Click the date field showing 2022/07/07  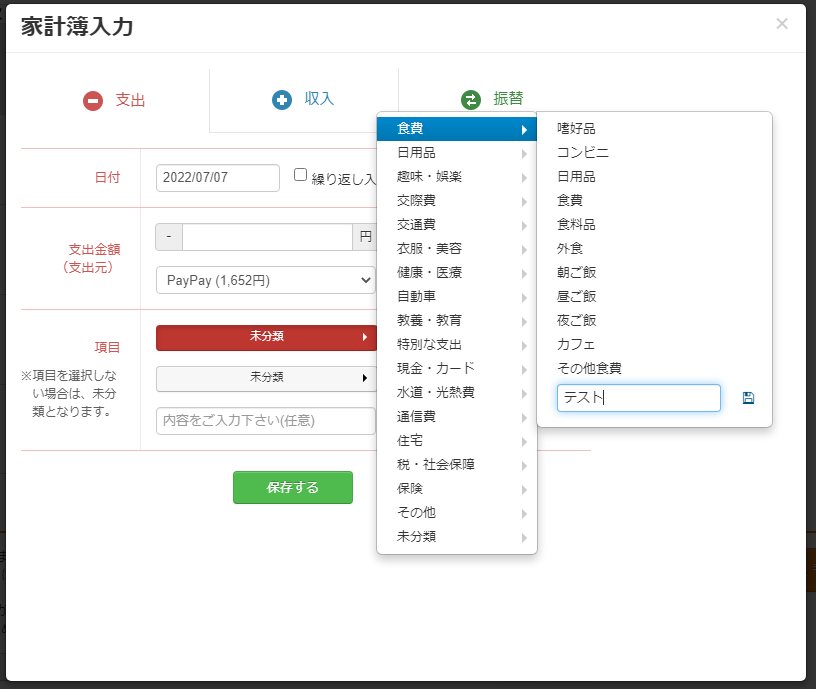coord(218,178)
